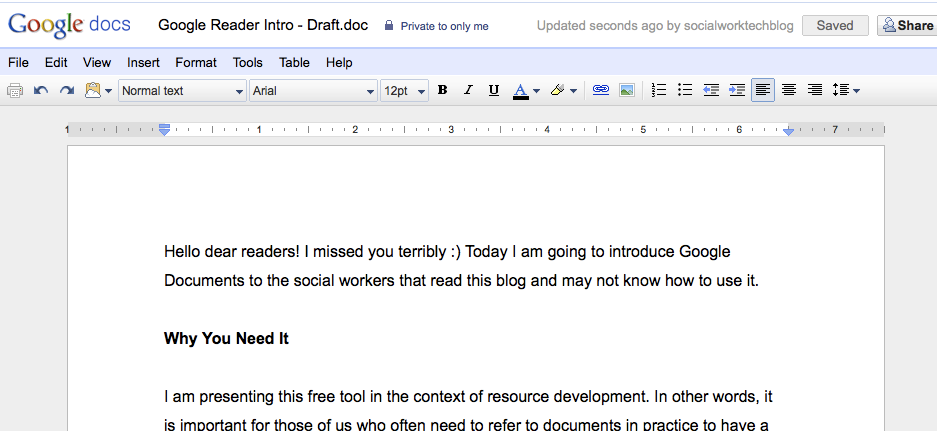Screen dimensions: 937x431
Task: Open the Insert menu
Action: (143, 62)
